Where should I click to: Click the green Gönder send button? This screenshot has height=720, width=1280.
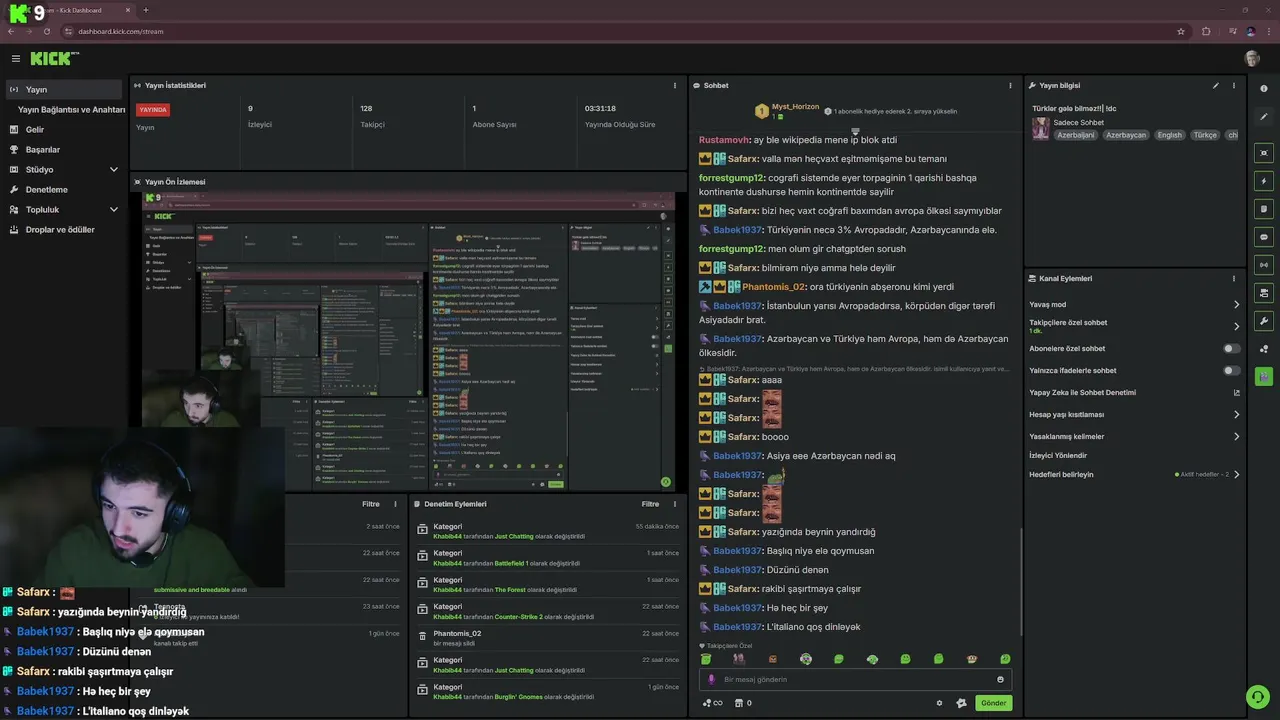coord(993,703)
